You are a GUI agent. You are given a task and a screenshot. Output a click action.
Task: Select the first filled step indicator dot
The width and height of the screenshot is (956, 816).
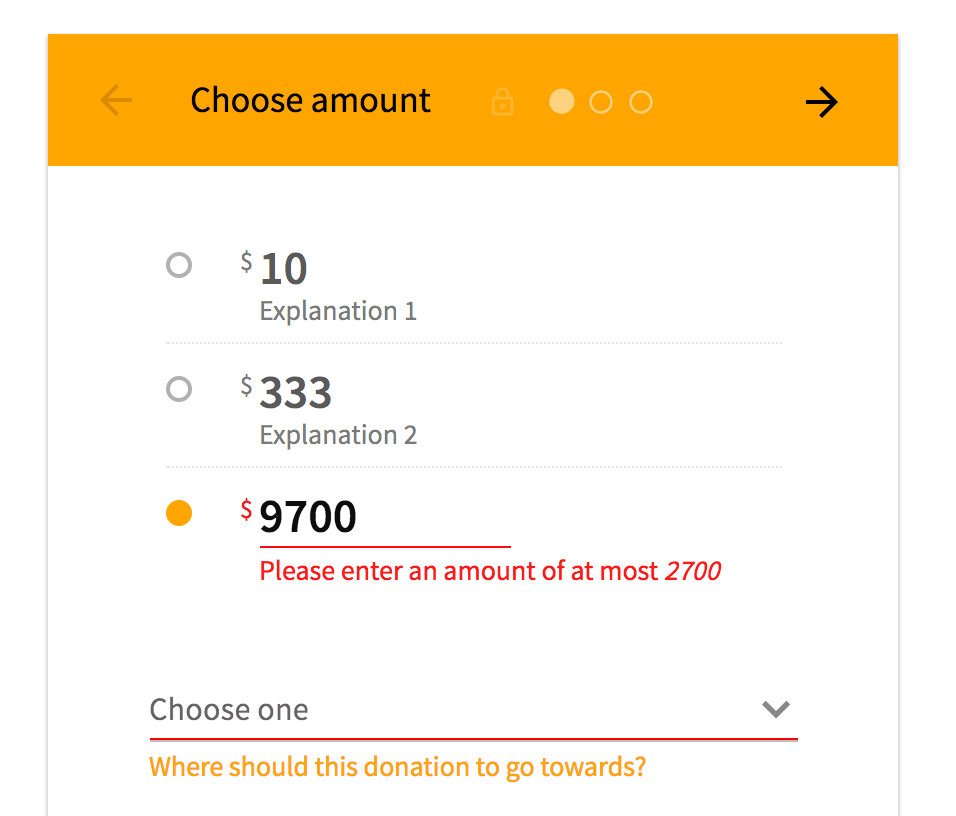click(x=562, y=102)
